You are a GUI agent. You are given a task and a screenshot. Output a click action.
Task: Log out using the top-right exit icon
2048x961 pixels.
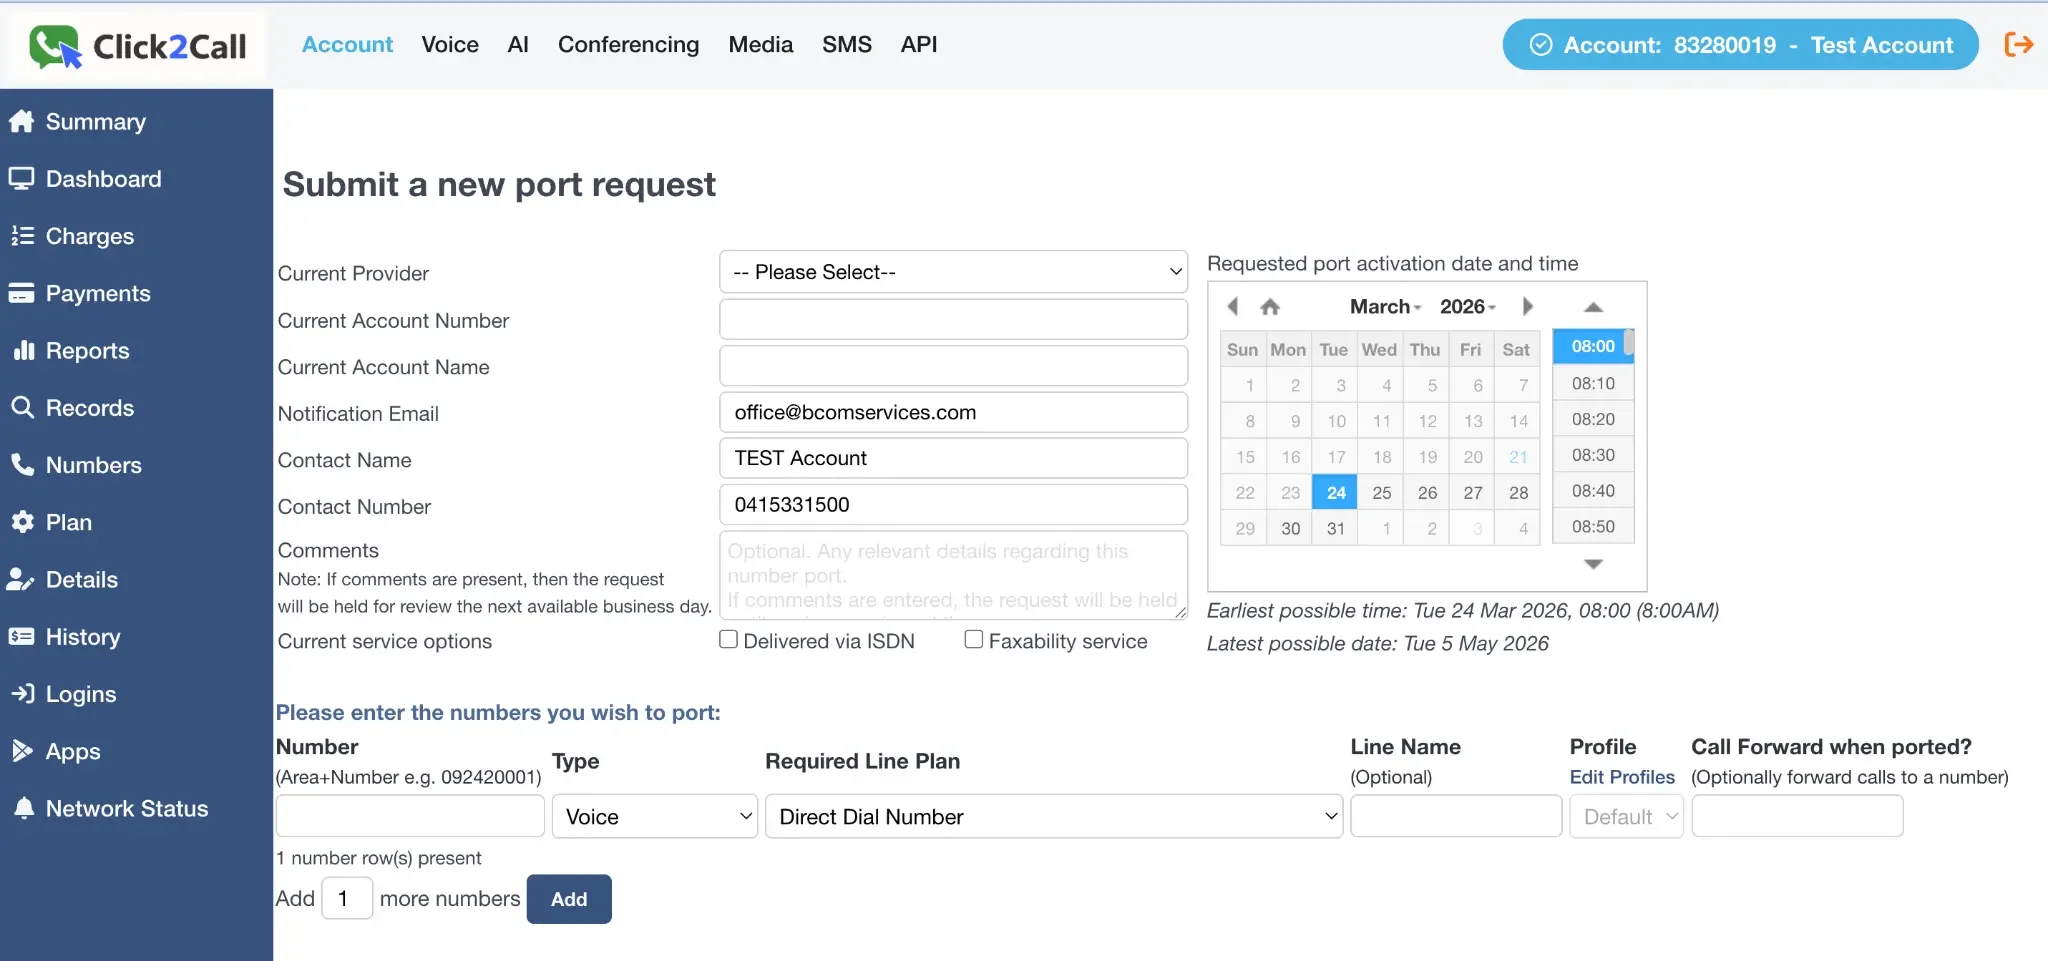[2018, 44]
